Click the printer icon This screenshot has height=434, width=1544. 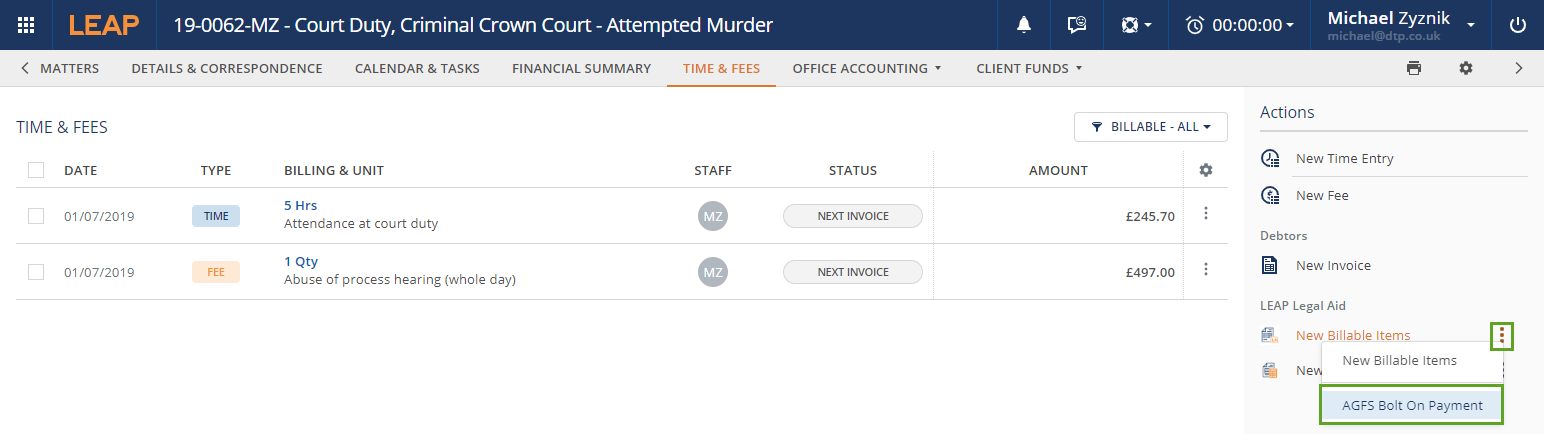1413,68
